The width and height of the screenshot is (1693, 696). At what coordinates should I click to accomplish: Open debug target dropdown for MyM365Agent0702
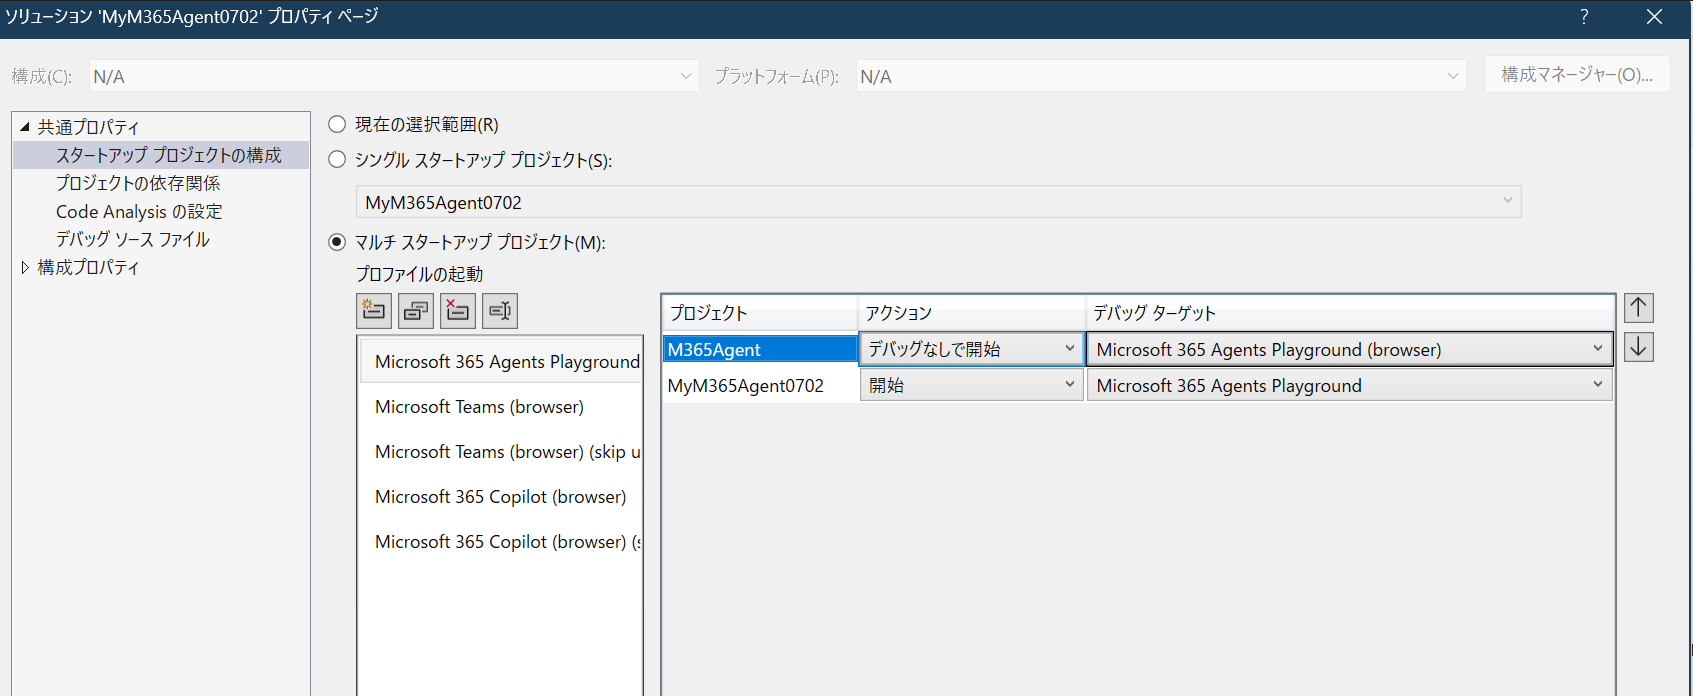[1350, 385]
